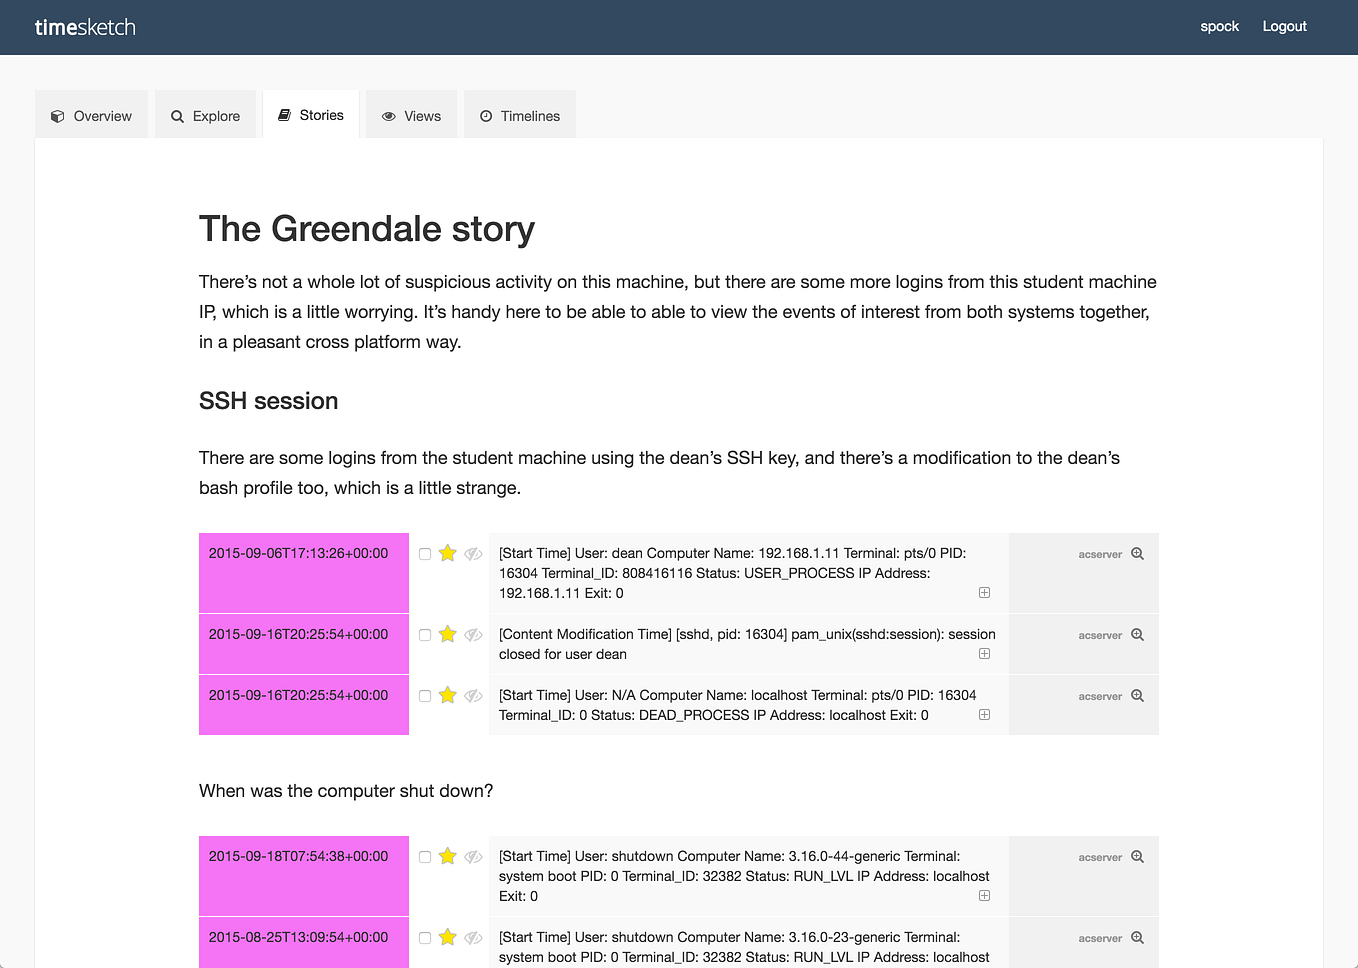Switch to the Timelines tab
1358x968 pixels.
[519, 115]
